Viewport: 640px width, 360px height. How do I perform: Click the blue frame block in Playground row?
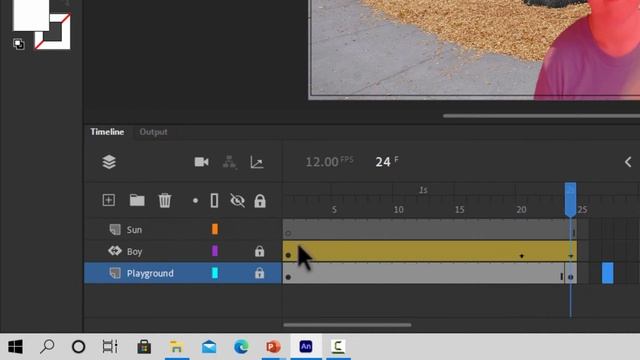point(608,273)
